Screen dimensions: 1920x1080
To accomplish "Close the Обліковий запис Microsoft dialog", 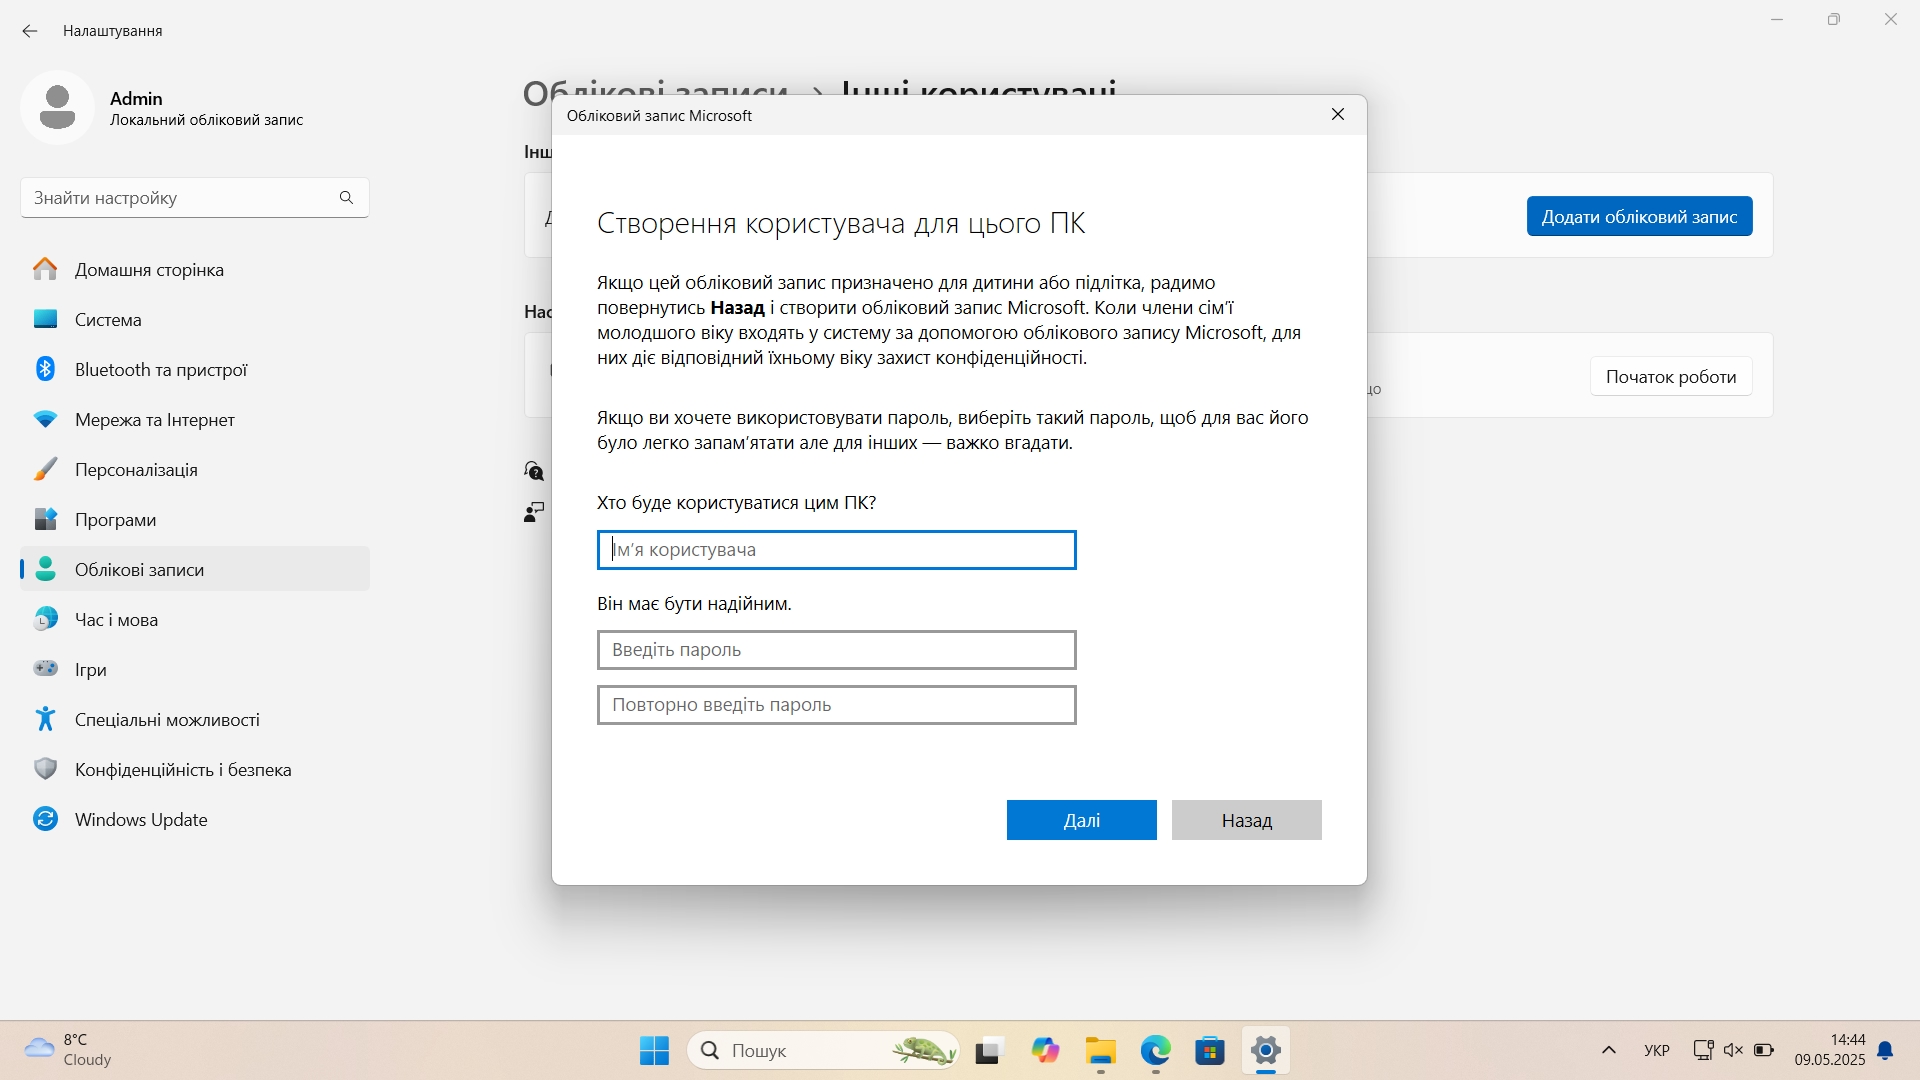I will click(x=1337, y=115).
